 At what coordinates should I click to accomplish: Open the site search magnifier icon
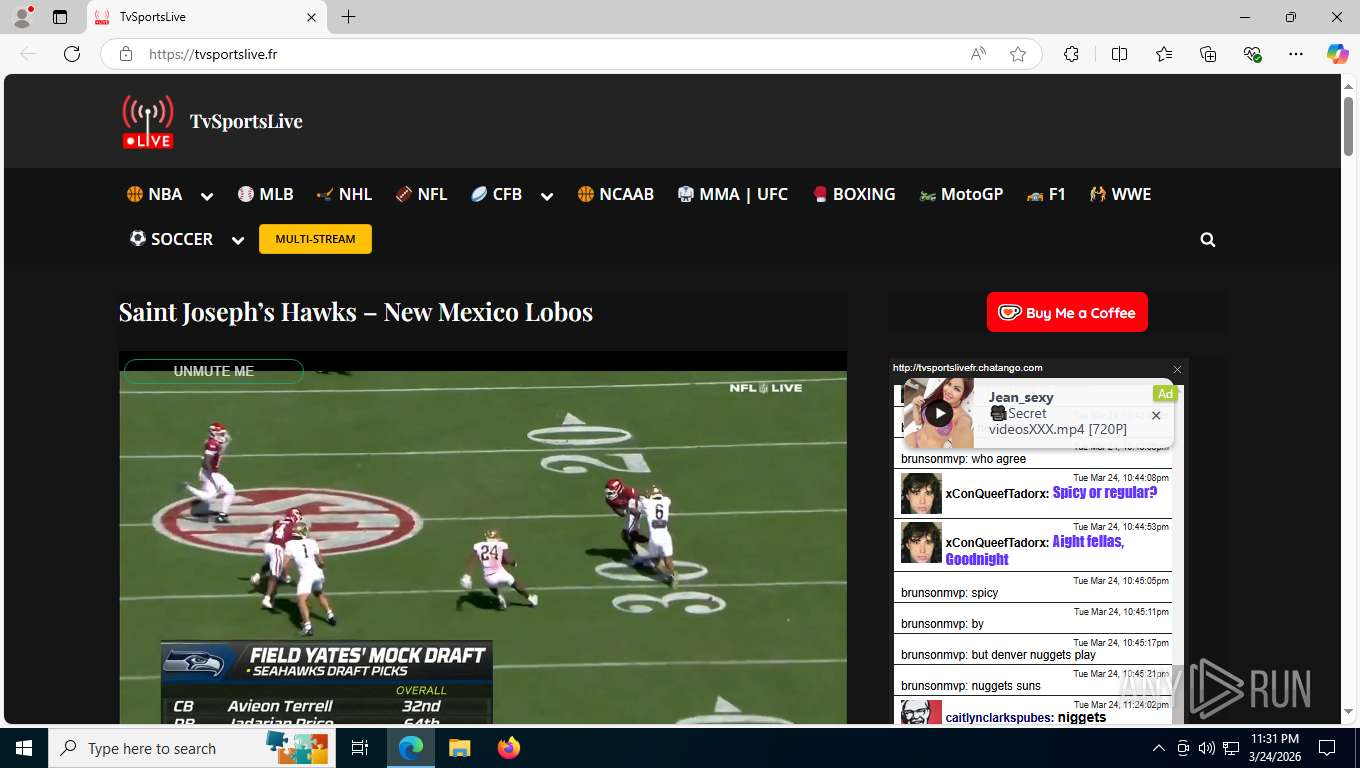[1208, 240]
